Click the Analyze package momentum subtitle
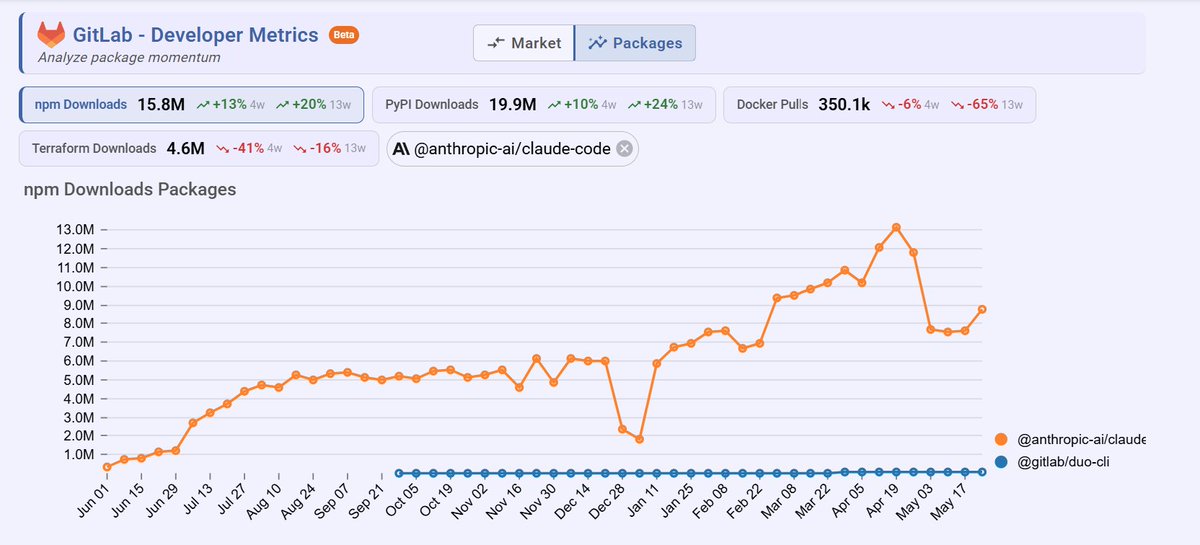The height and width of the screenshot is (545, 1200). 129,57
